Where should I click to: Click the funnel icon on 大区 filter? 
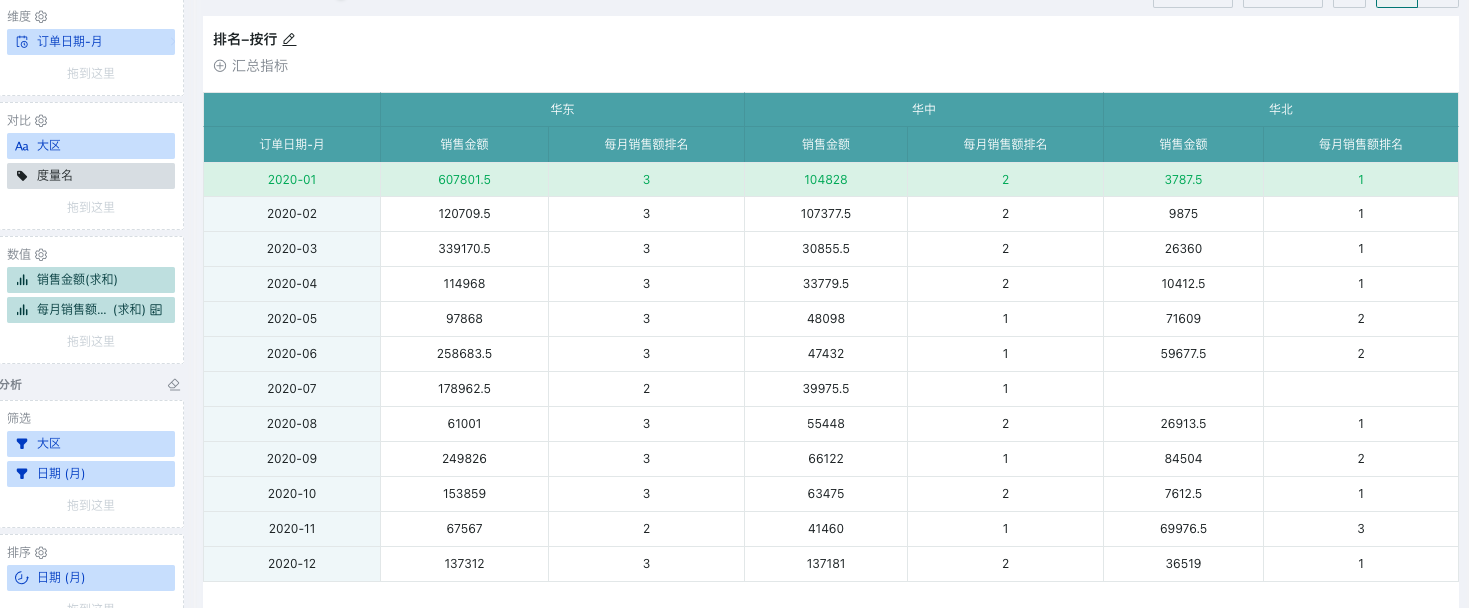(x=22, y=444)
